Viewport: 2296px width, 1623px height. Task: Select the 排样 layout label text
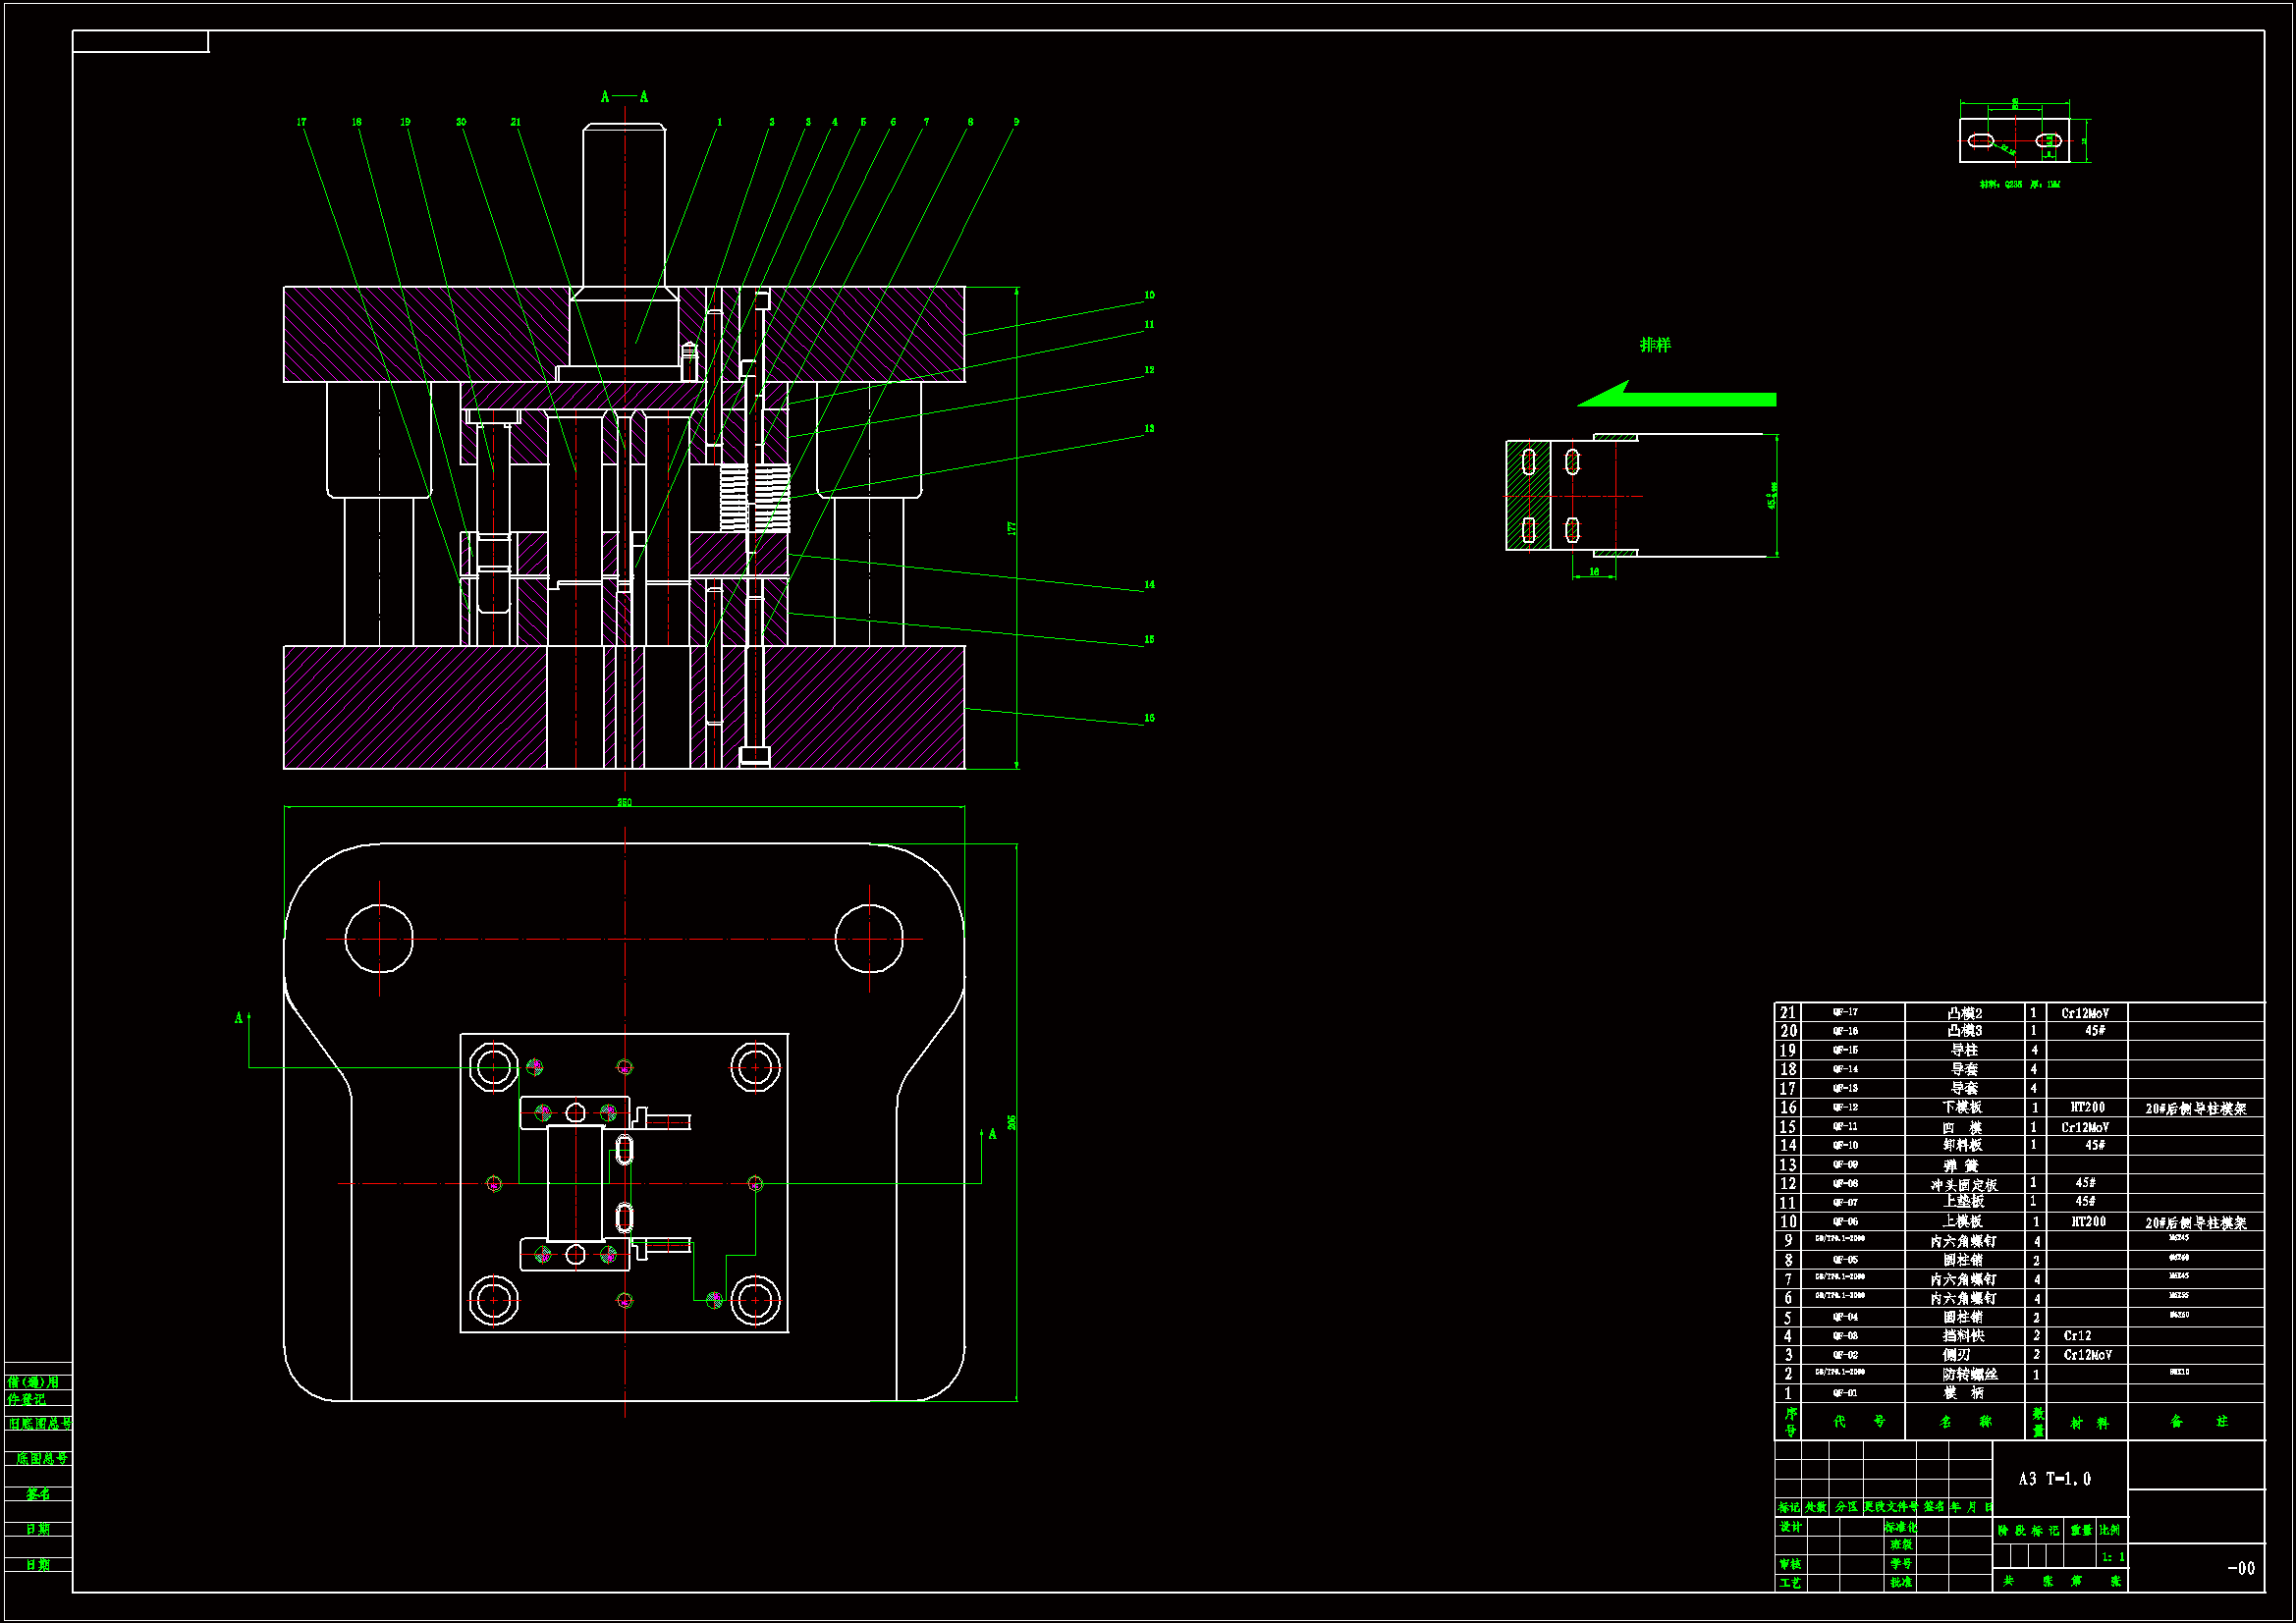tap(1655, 345)
